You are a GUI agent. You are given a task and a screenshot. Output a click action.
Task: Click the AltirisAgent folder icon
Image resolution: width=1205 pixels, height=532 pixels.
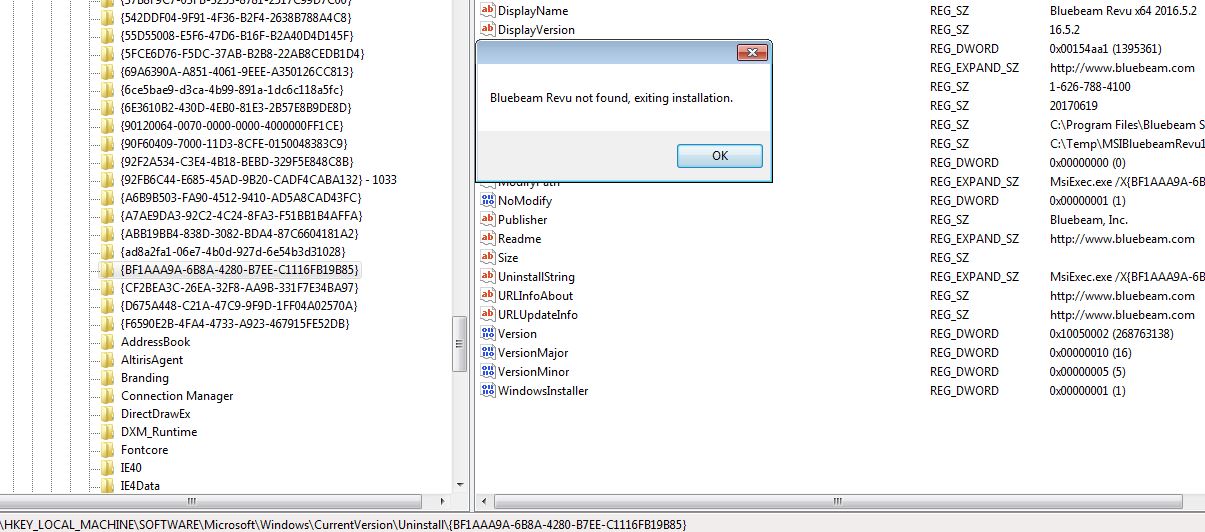[108, 359]
